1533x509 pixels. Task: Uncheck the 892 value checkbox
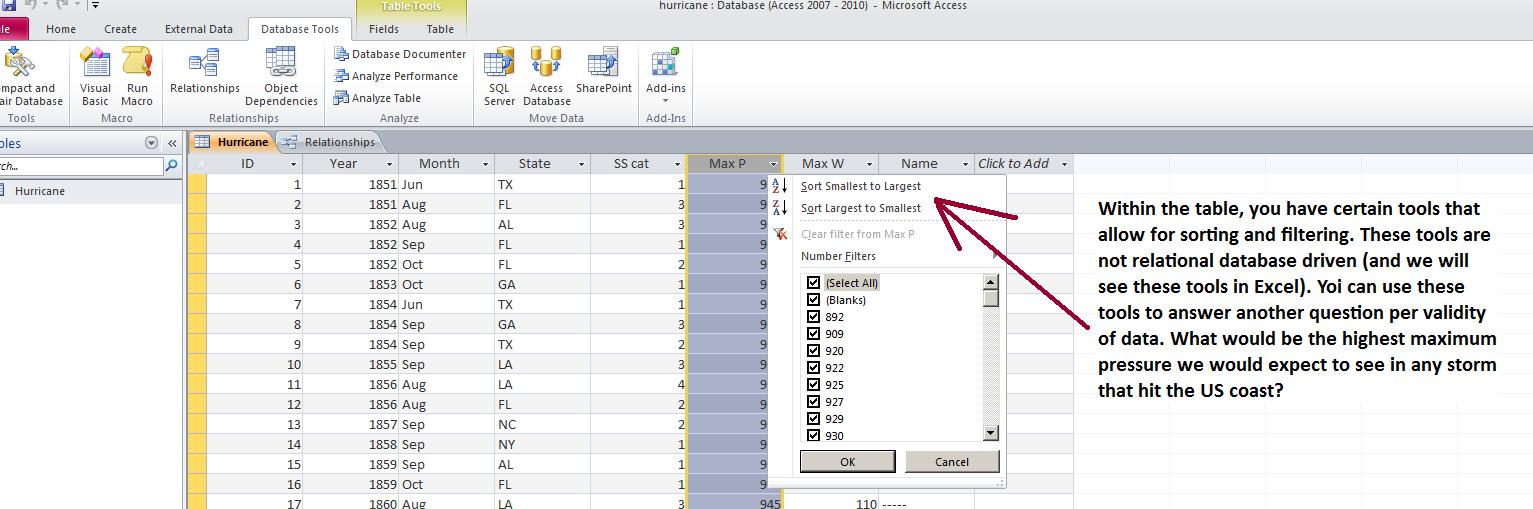click(813, 317)
